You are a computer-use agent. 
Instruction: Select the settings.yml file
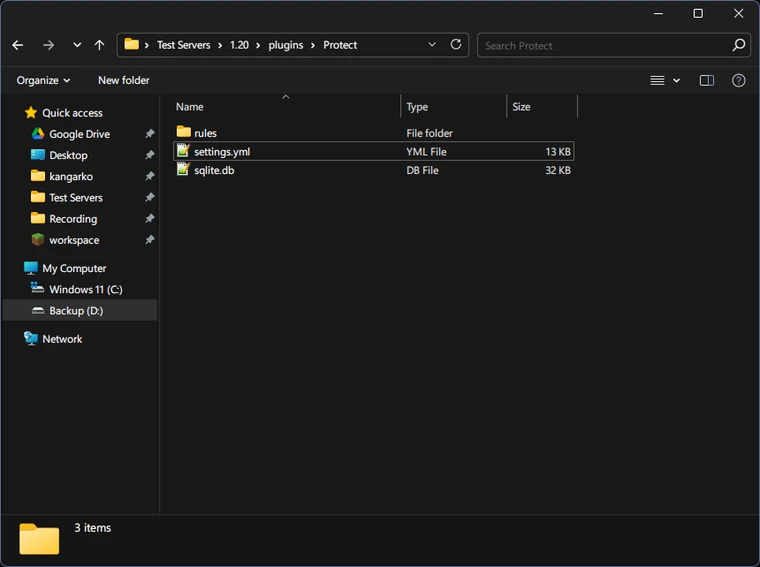tap(374, 151)
